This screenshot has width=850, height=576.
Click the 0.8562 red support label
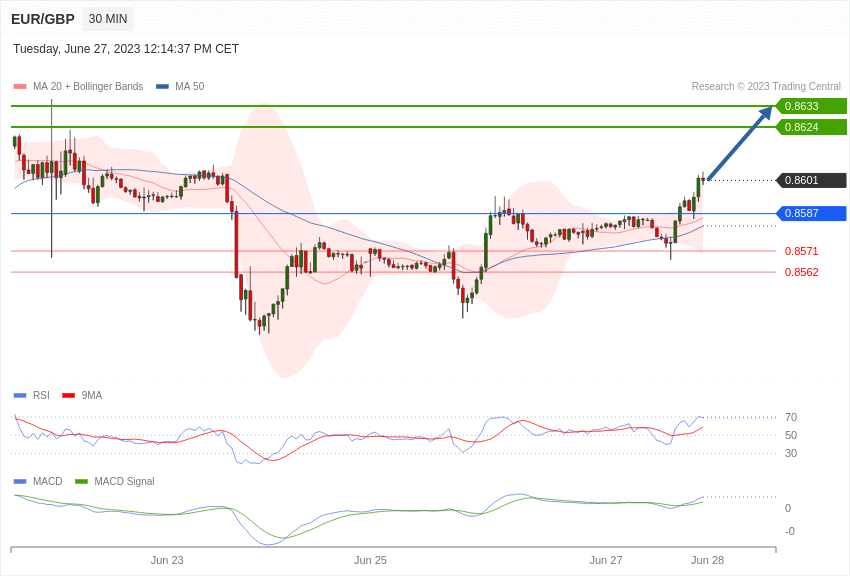802,272
